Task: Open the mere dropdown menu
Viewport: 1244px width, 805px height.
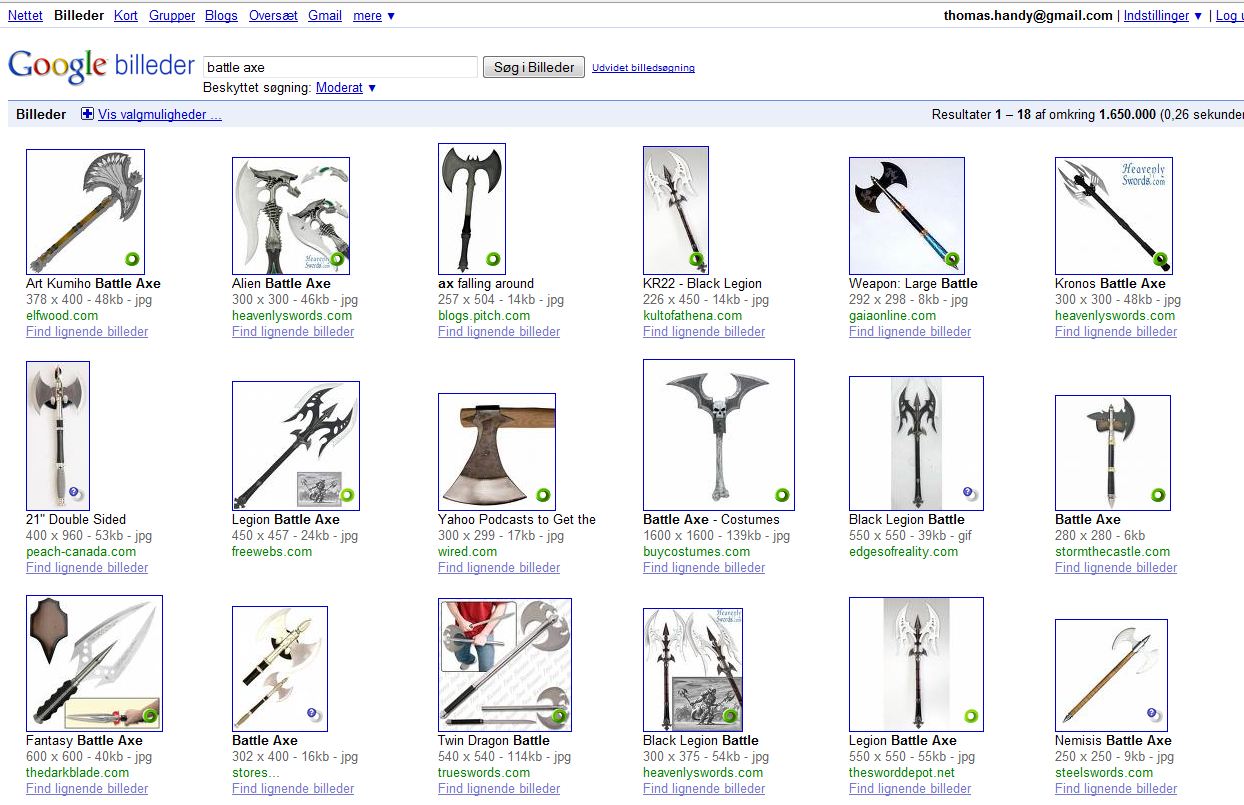Action: pos(374,15)
